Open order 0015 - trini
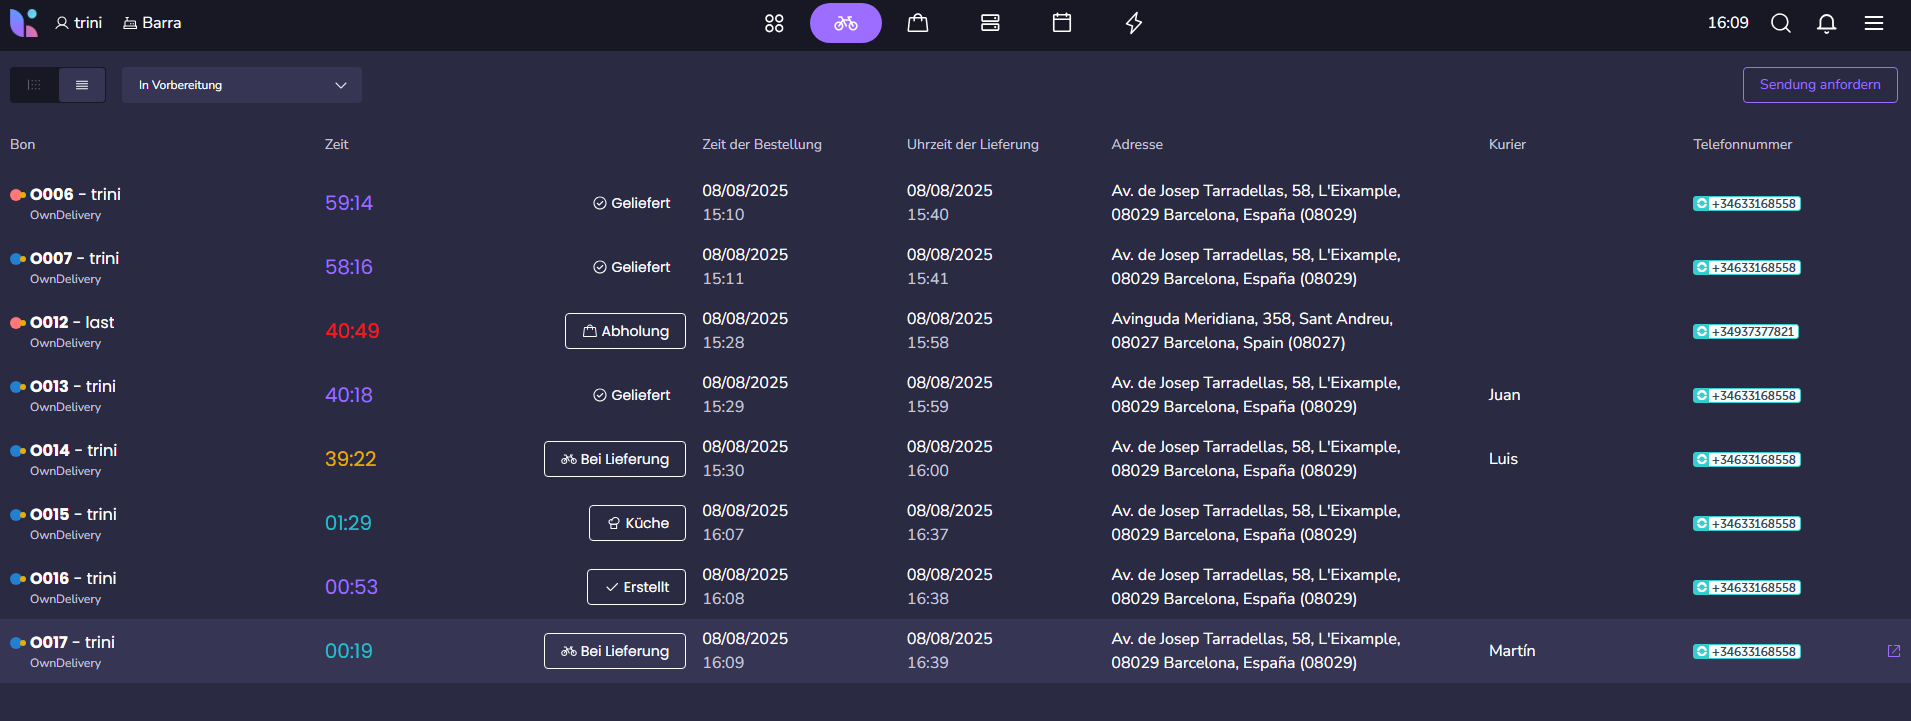The width and height of the screenshot is (1911, 721). click(73, 514)
